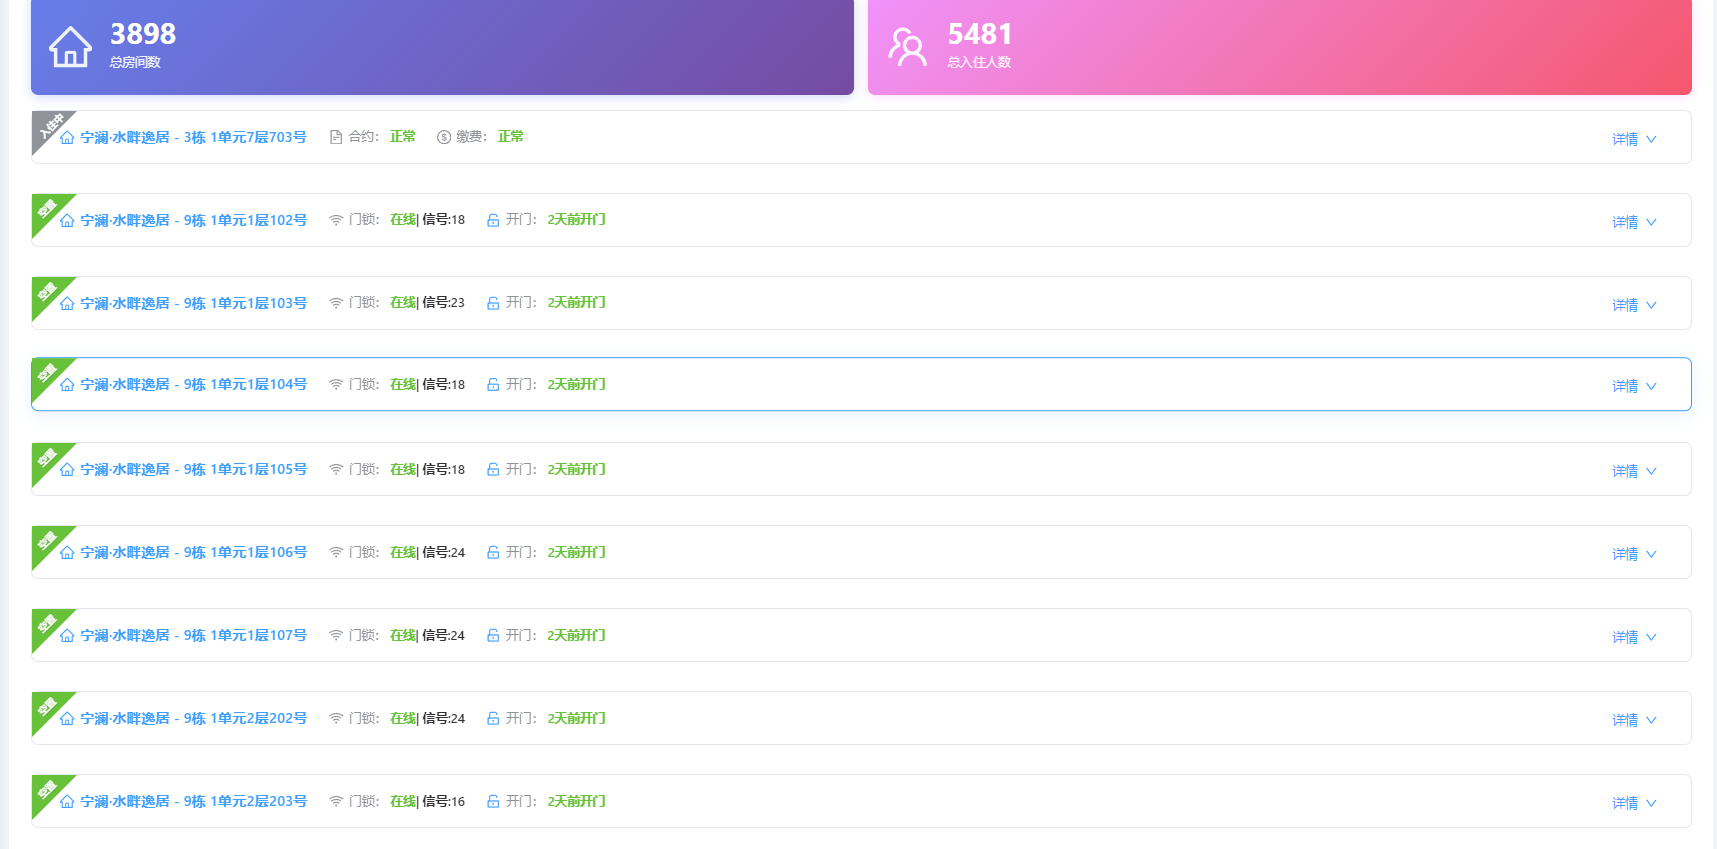1717x849 pixels.
Task: Expand 详情 for 9栋 1单元1层102号
Action: [x=1634, y=222]
